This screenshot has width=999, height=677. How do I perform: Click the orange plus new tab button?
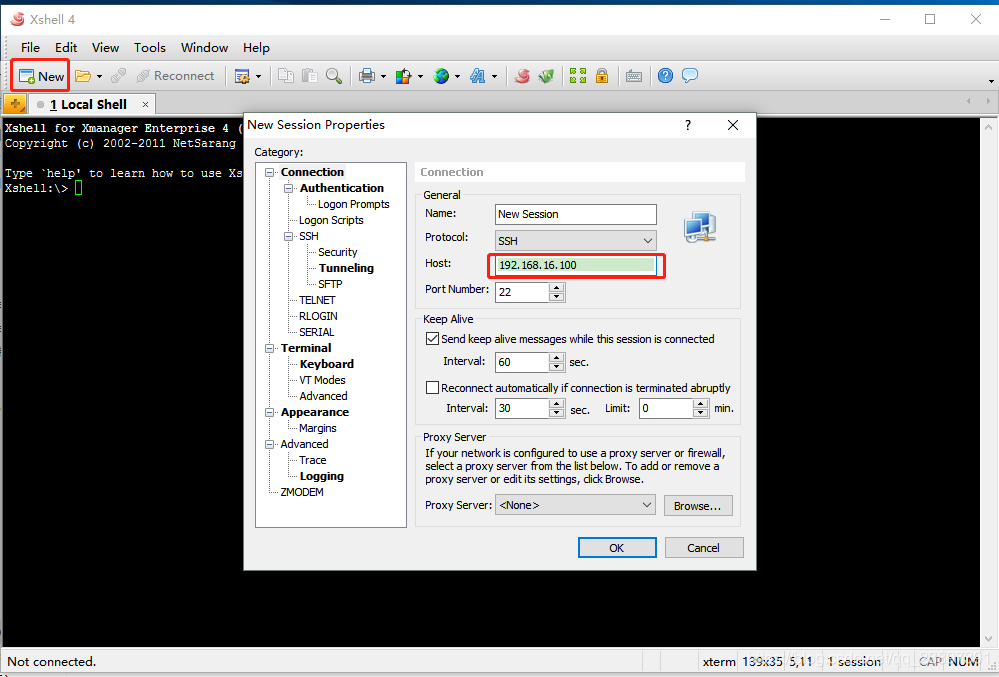pos(15,104)
